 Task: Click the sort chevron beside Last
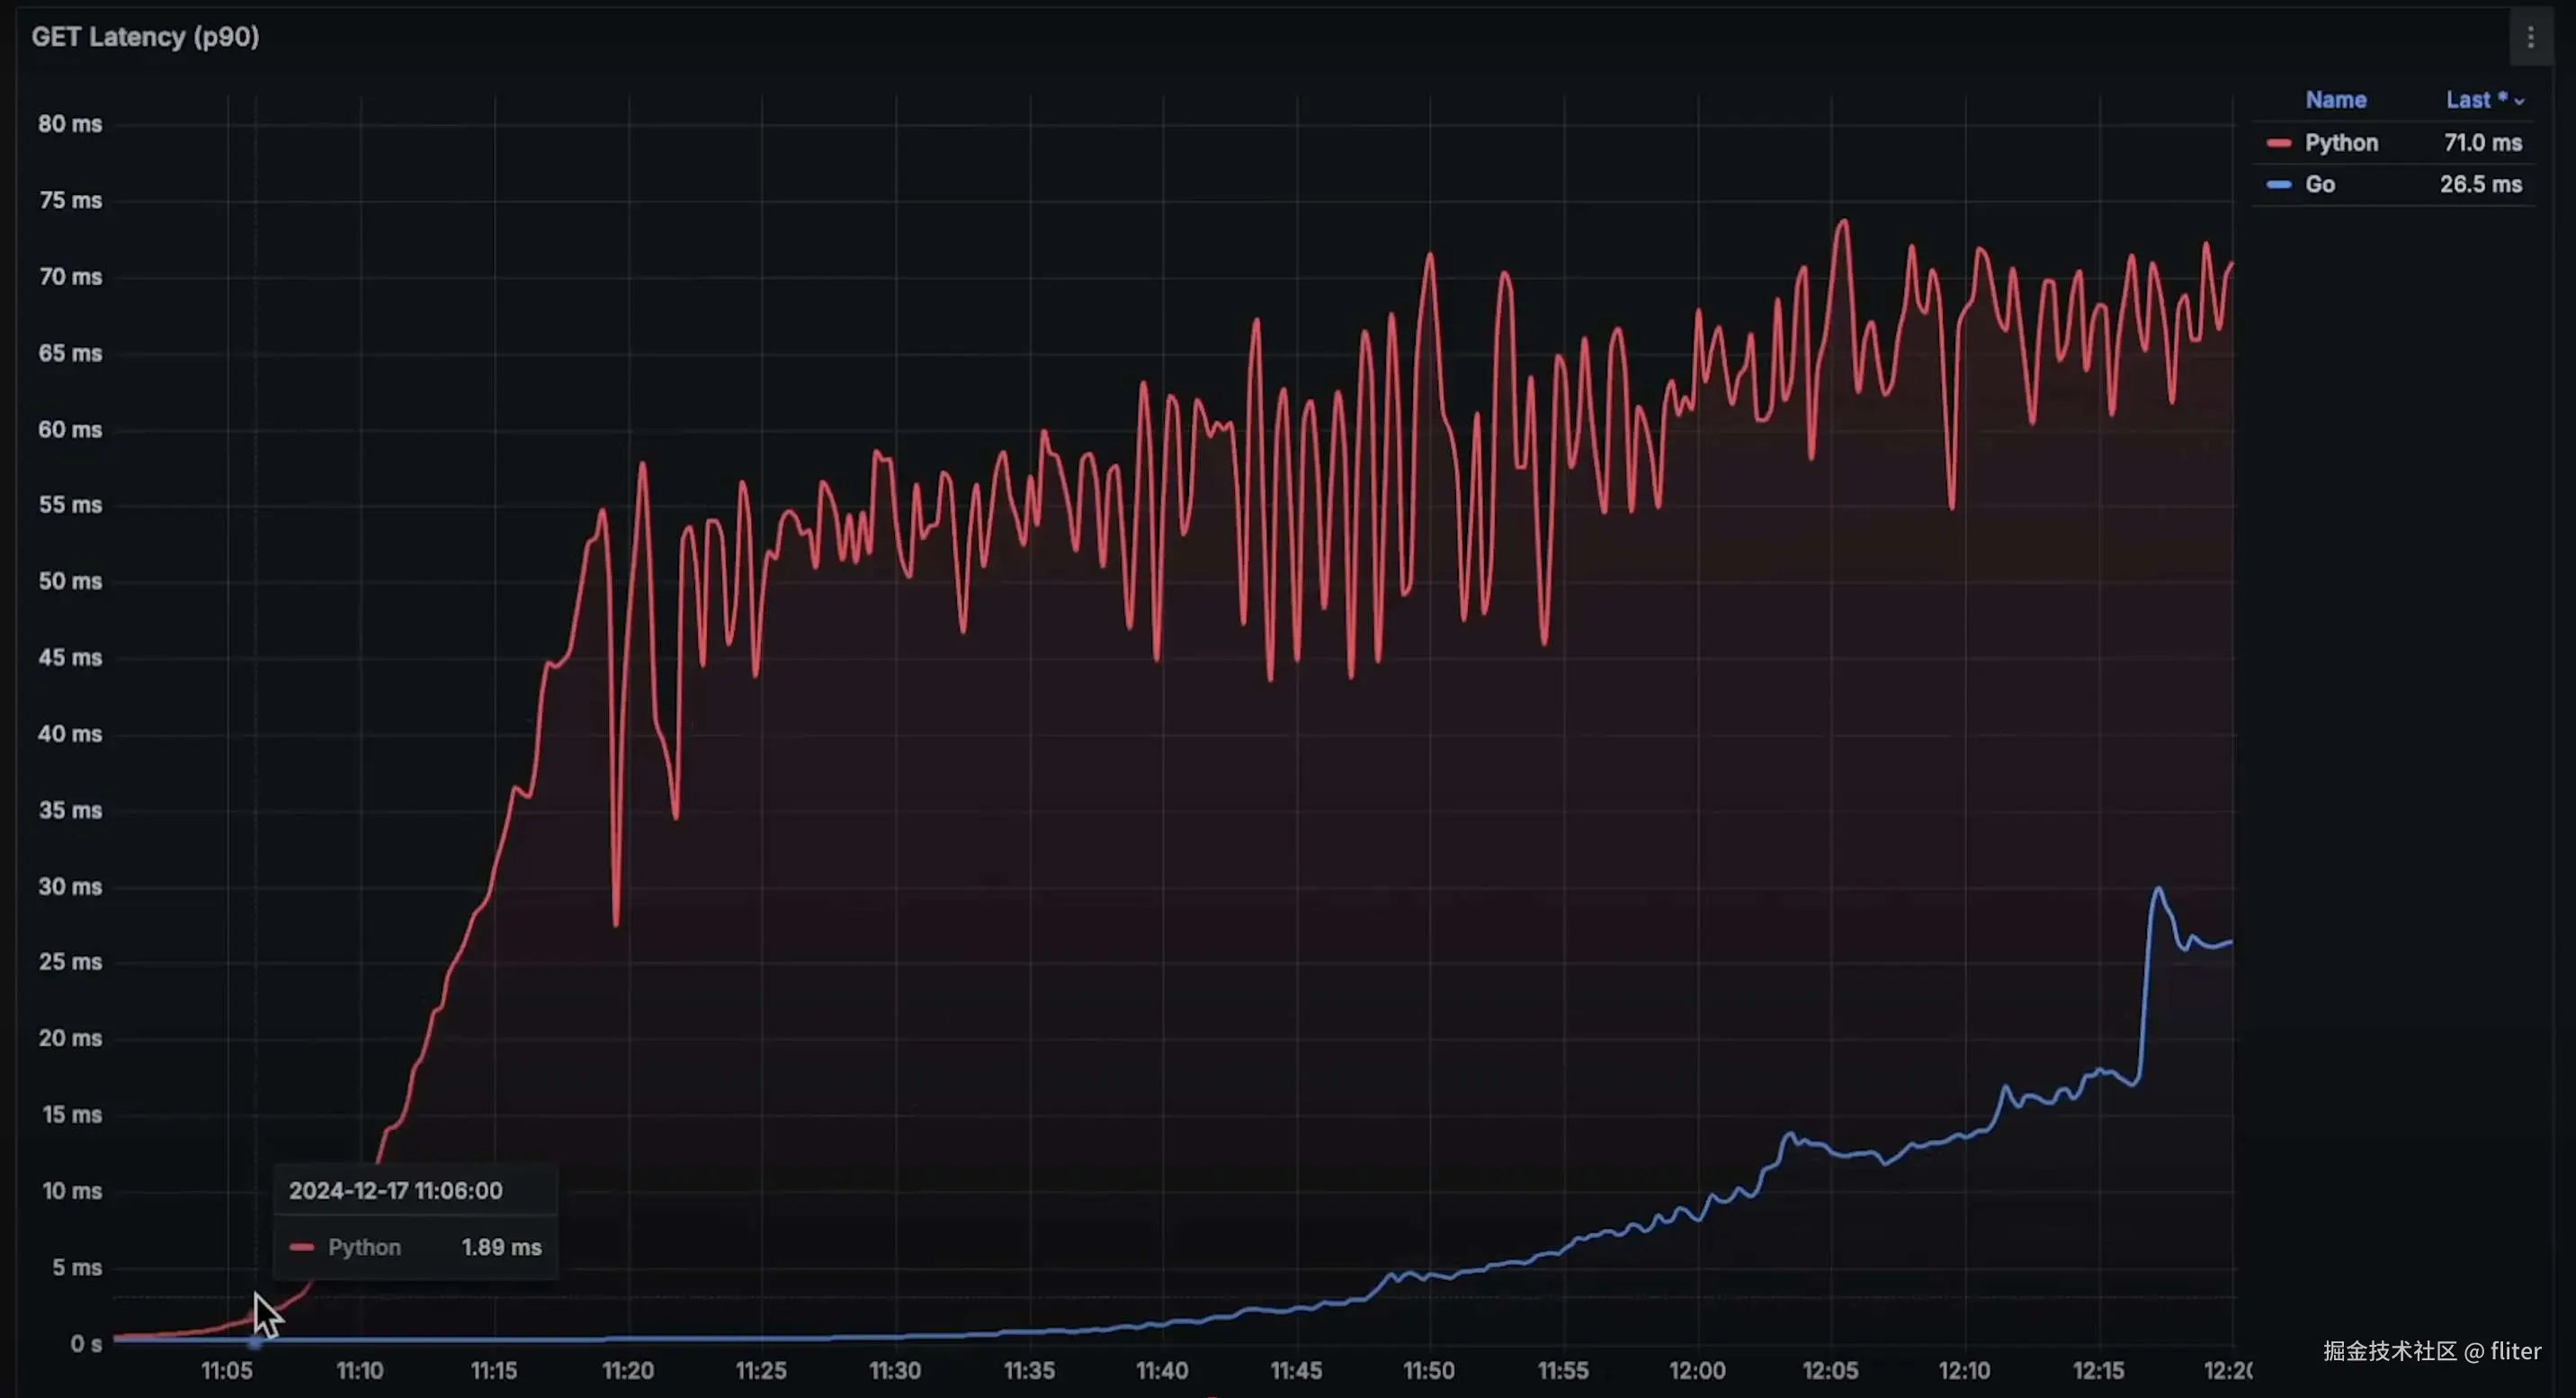tap(2519, 101)
